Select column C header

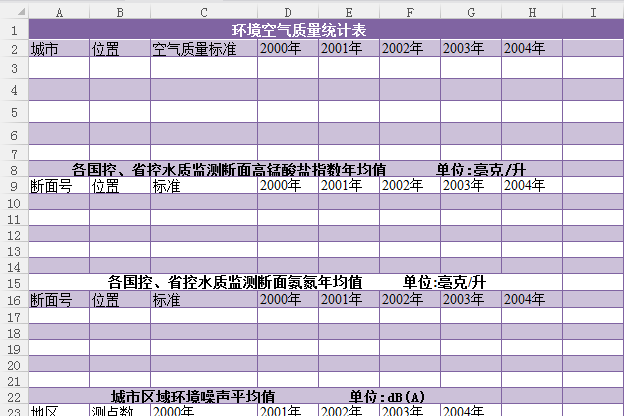tap(203, 12)
